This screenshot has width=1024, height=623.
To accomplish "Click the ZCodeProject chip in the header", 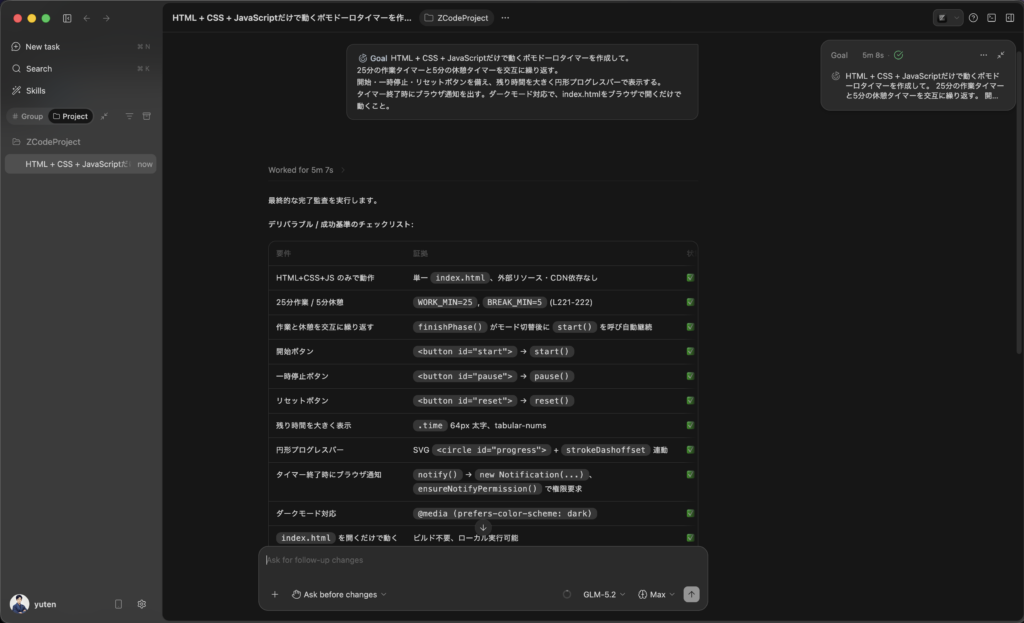I will [456, 18].
